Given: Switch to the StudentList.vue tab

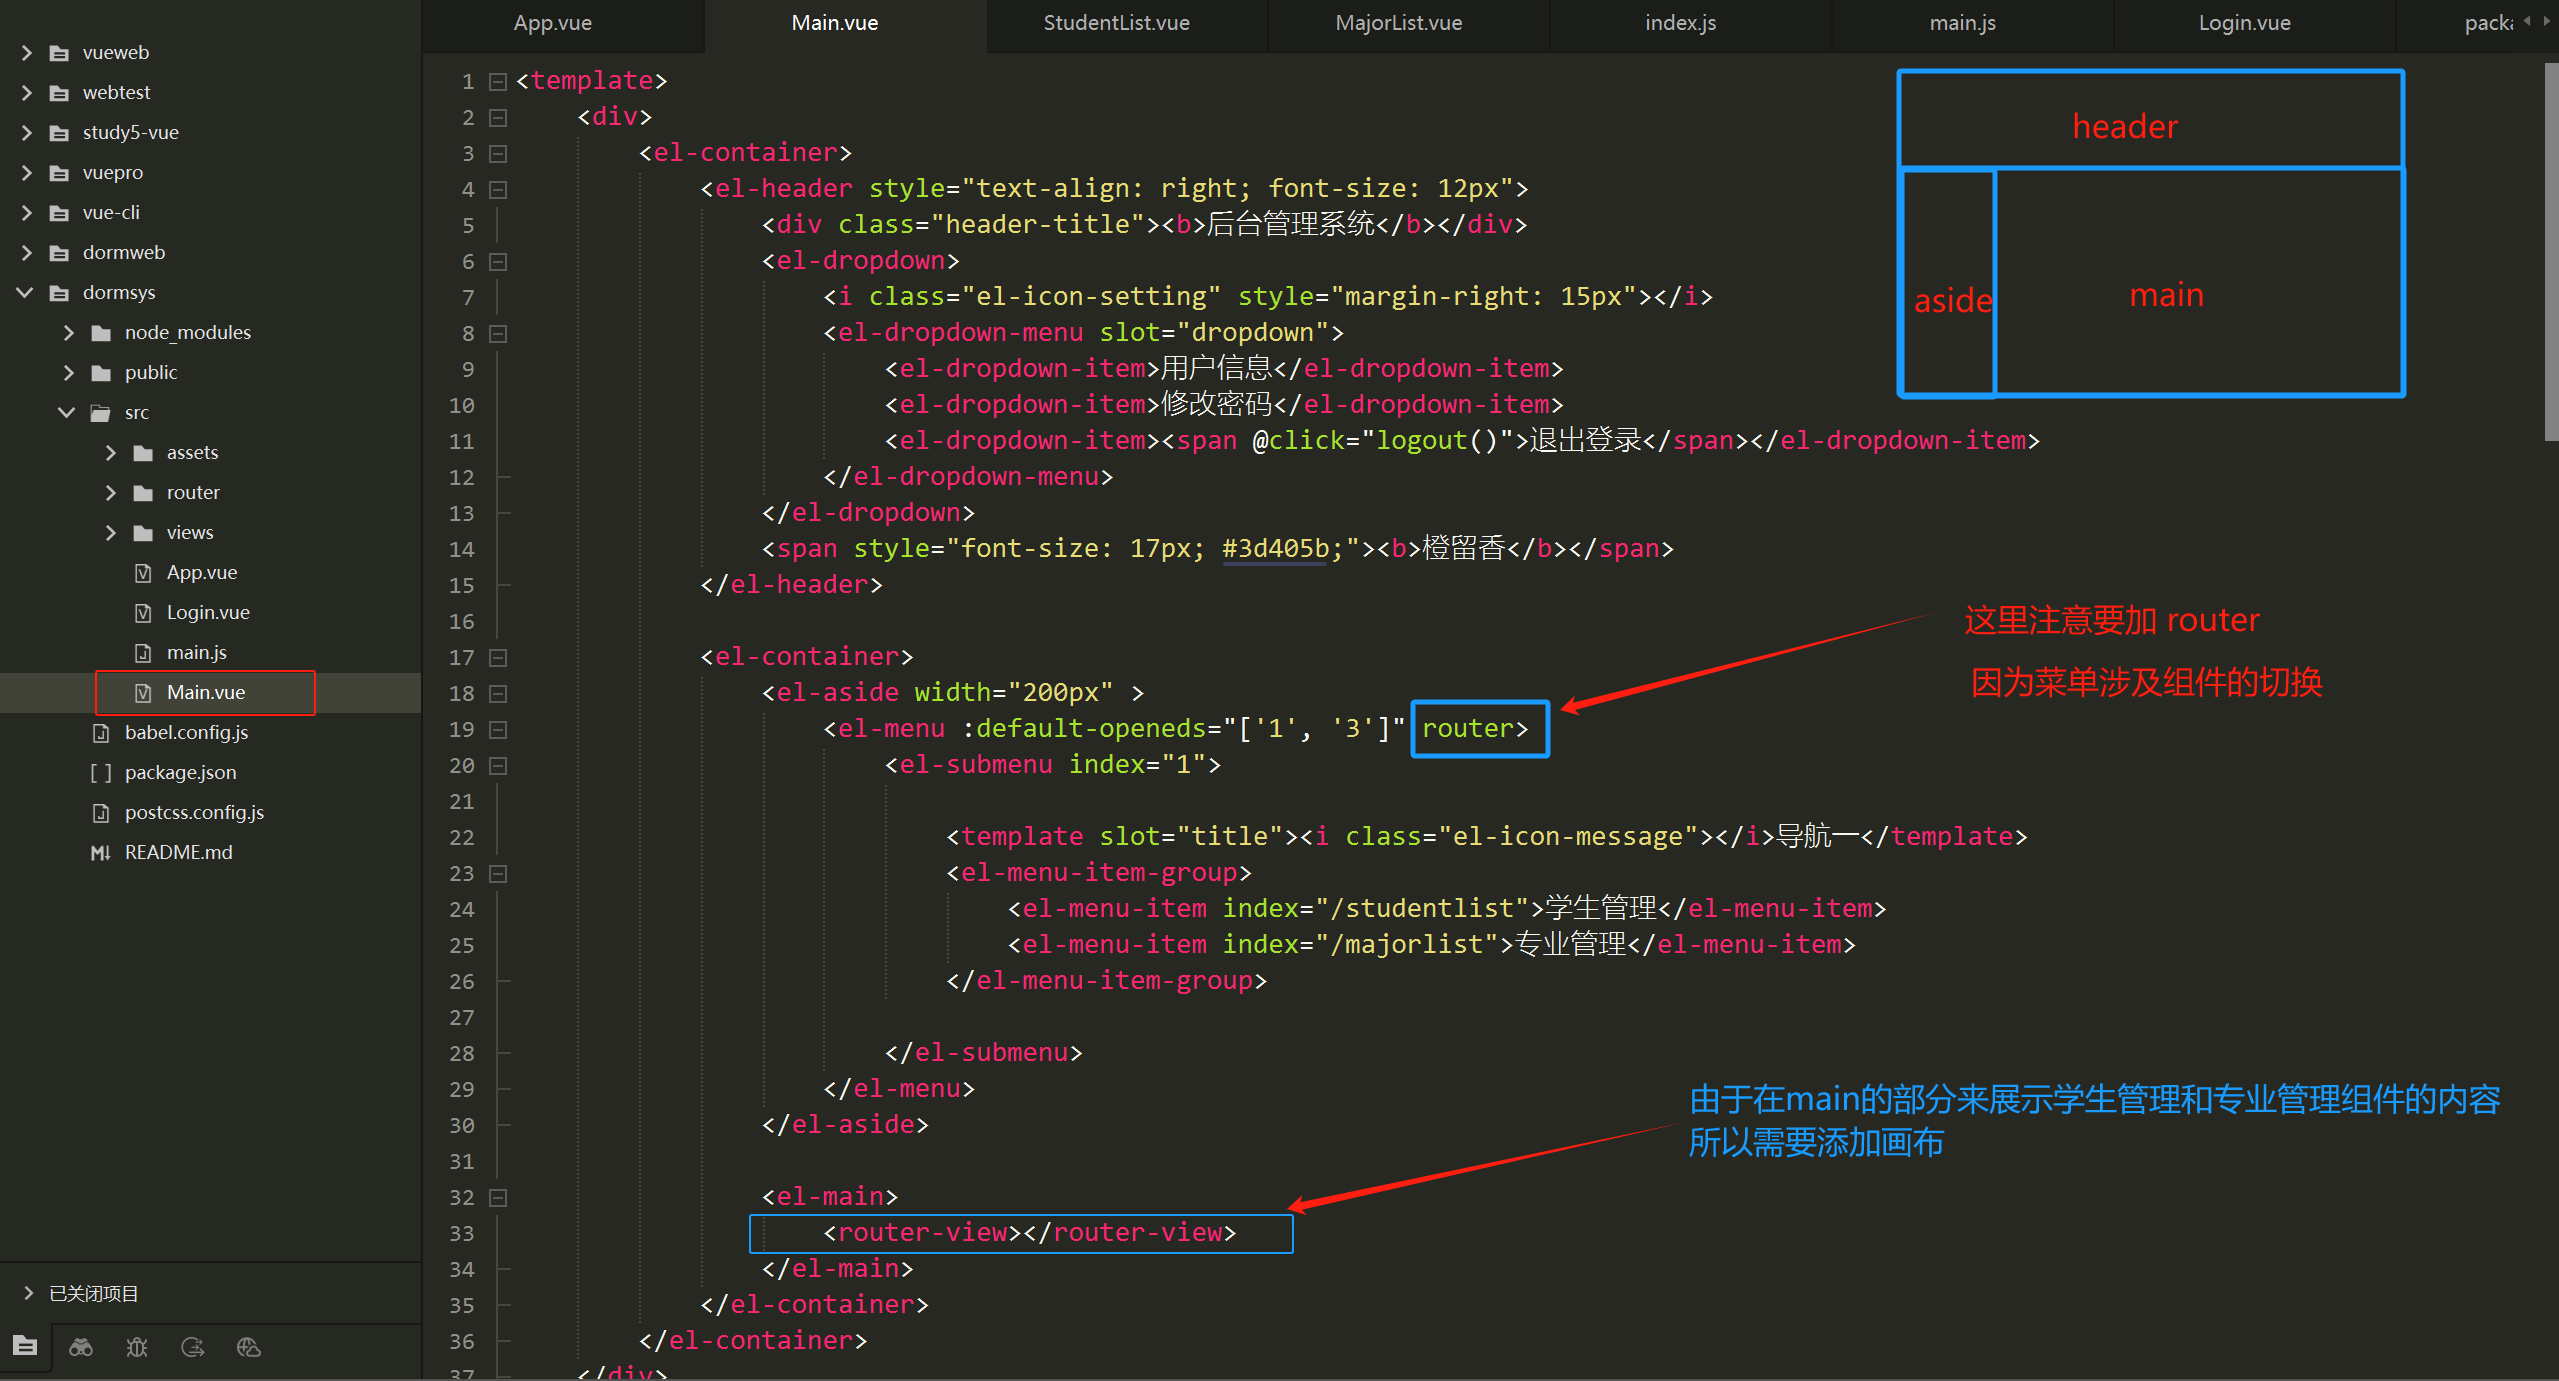Looking at the screenshot, I should pos(1116,23).
